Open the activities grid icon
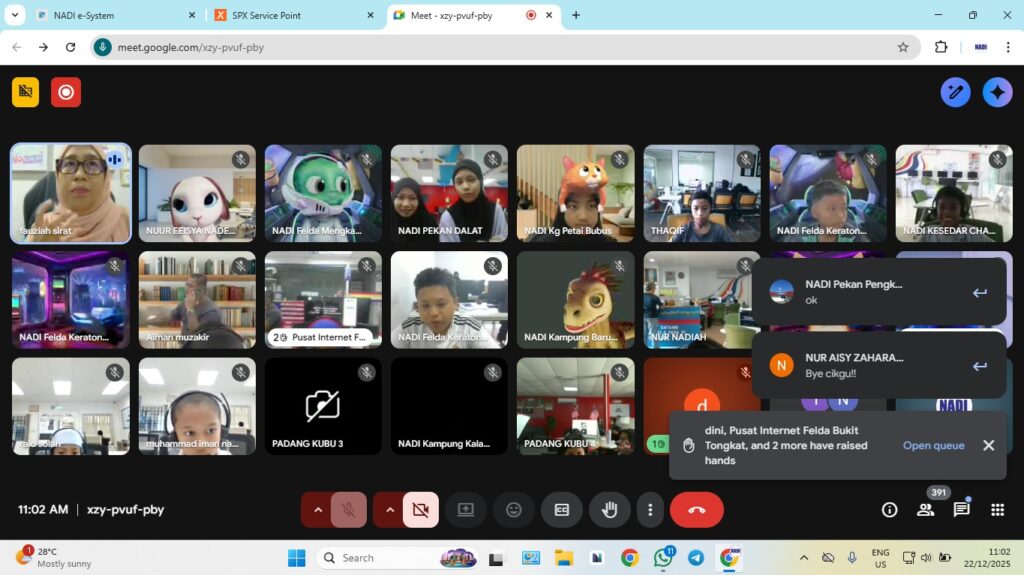The height and width of the screenshot is (575, 1024). pyautogui.click(x=997, y=510)
